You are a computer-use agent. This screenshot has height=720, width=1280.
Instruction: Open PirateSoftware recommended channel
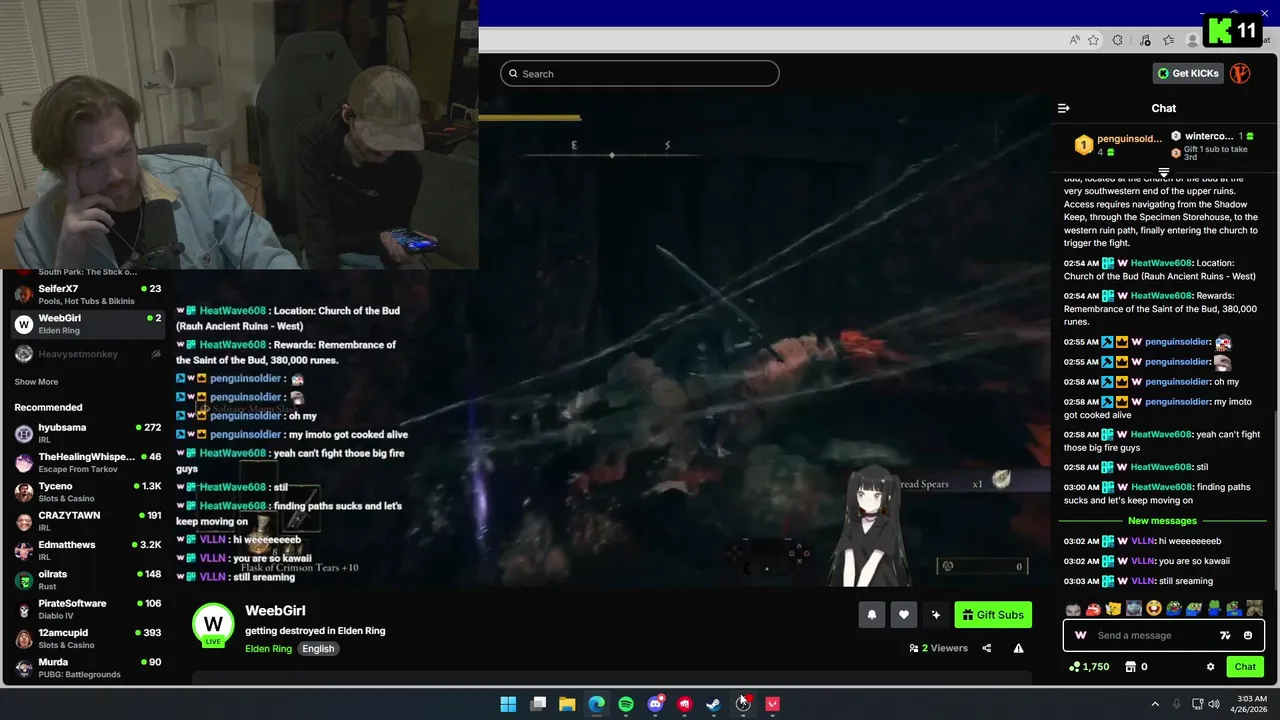point(88,609)
